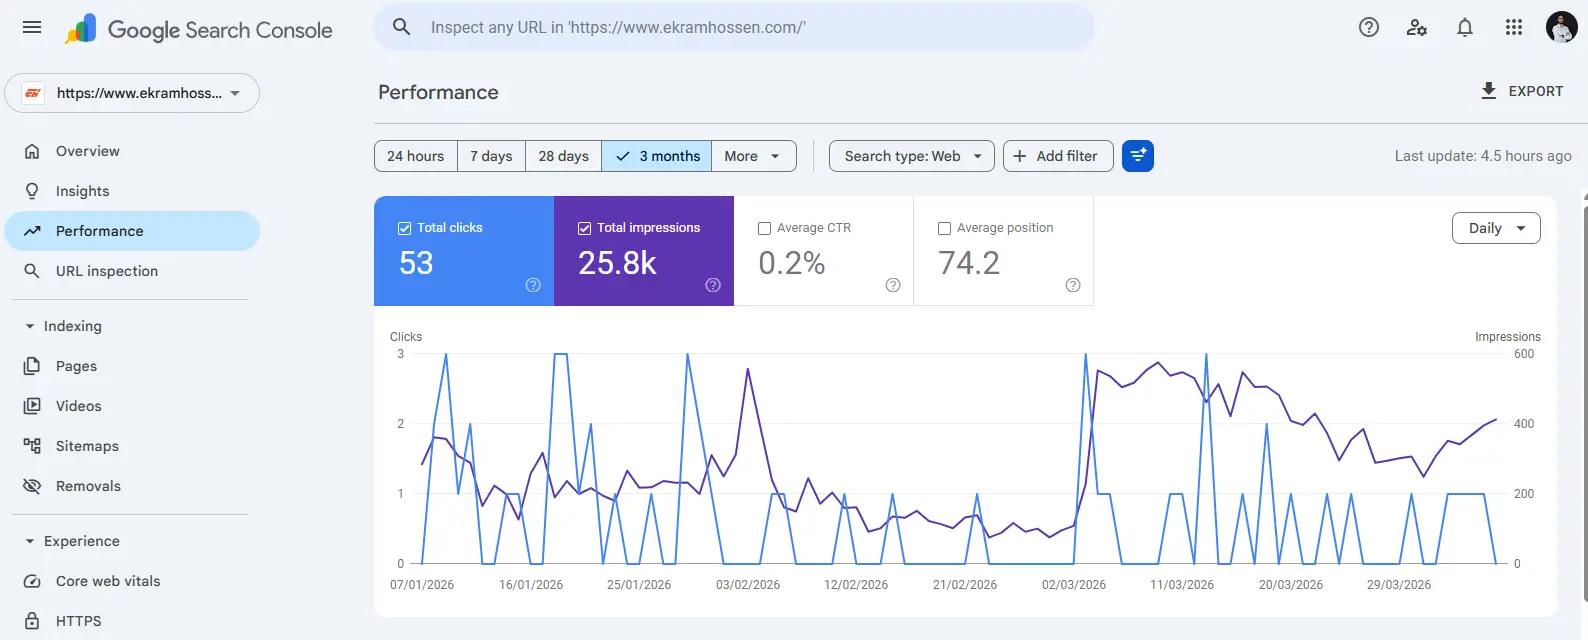Click the Last update: 4.5 hours ago text
The width and height of the screenshot is (1588, 640).
click(x=1483, y=156)
